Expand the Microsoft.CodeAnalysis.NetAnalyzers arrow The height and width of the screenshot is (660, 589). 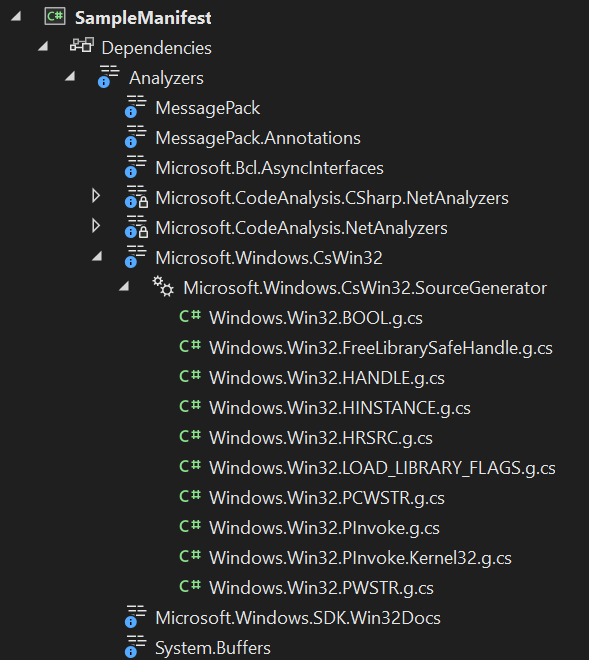click(x=96, y=226)
